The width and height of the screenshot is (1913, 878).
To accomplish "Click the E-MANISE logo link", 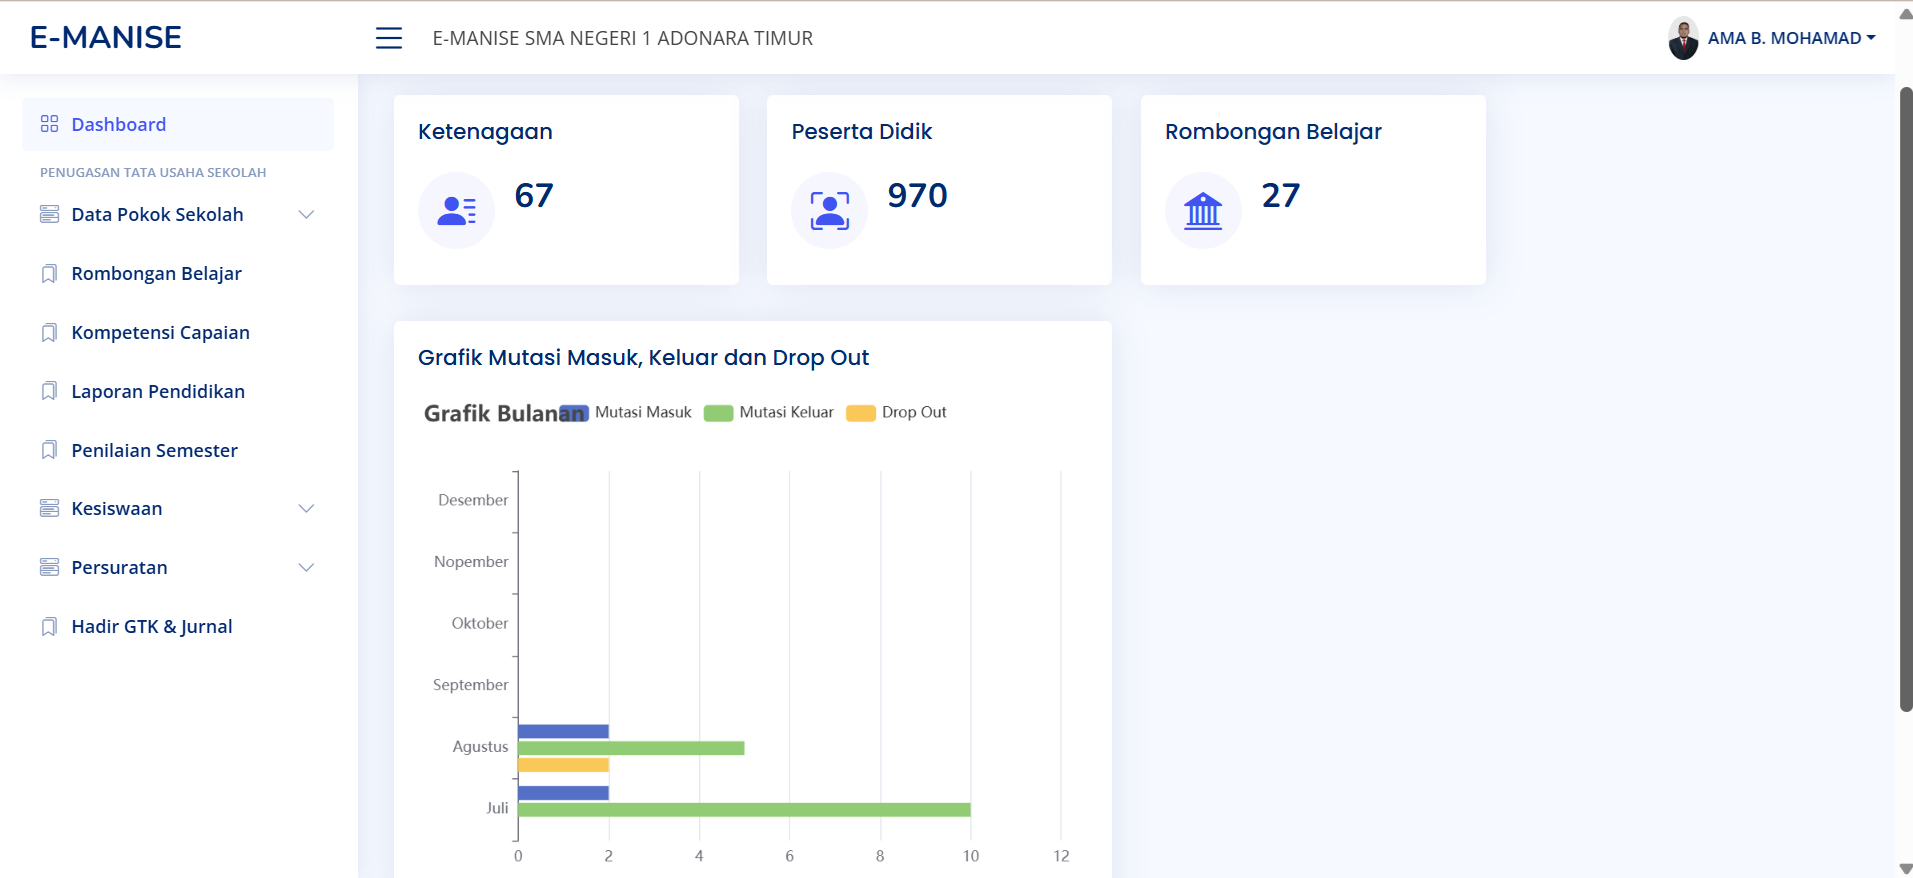I will (106, 38).
